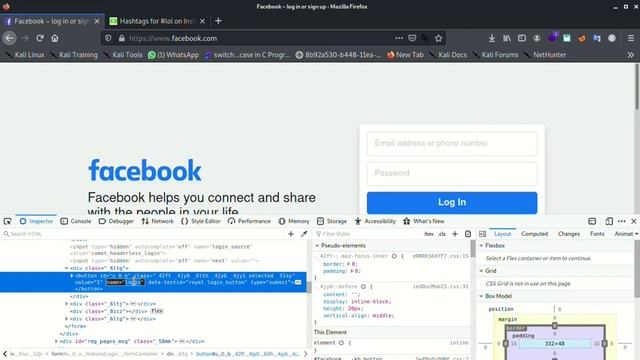Open the Network tab

click(x=158, y=221)
